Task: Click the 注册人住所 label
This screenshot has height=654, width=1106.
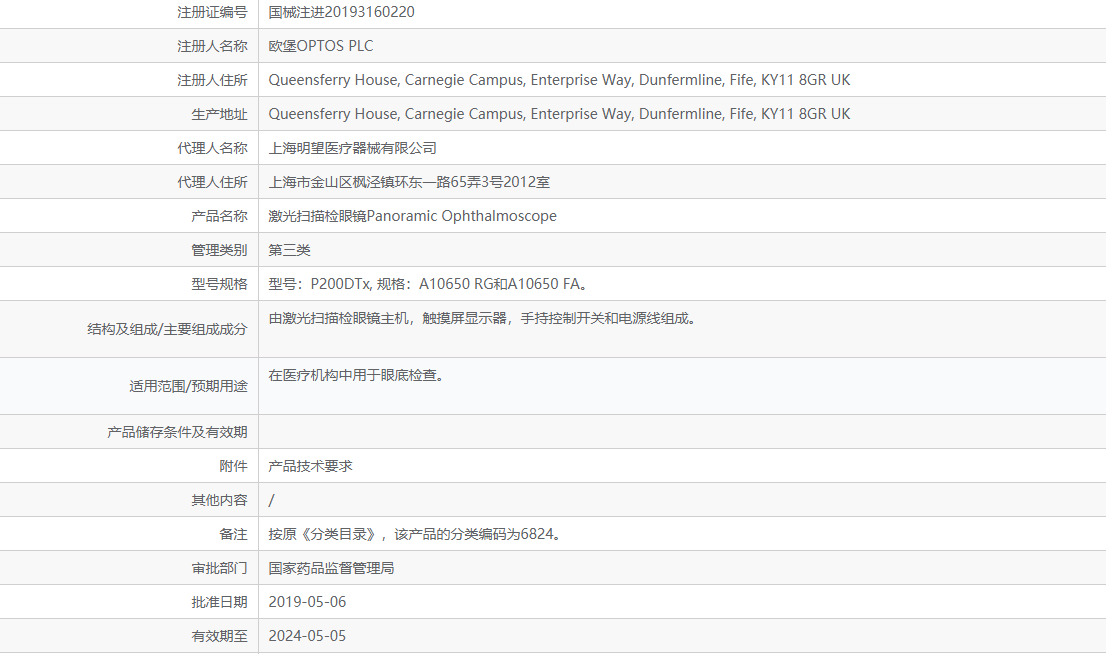Action: coord(212,80)
